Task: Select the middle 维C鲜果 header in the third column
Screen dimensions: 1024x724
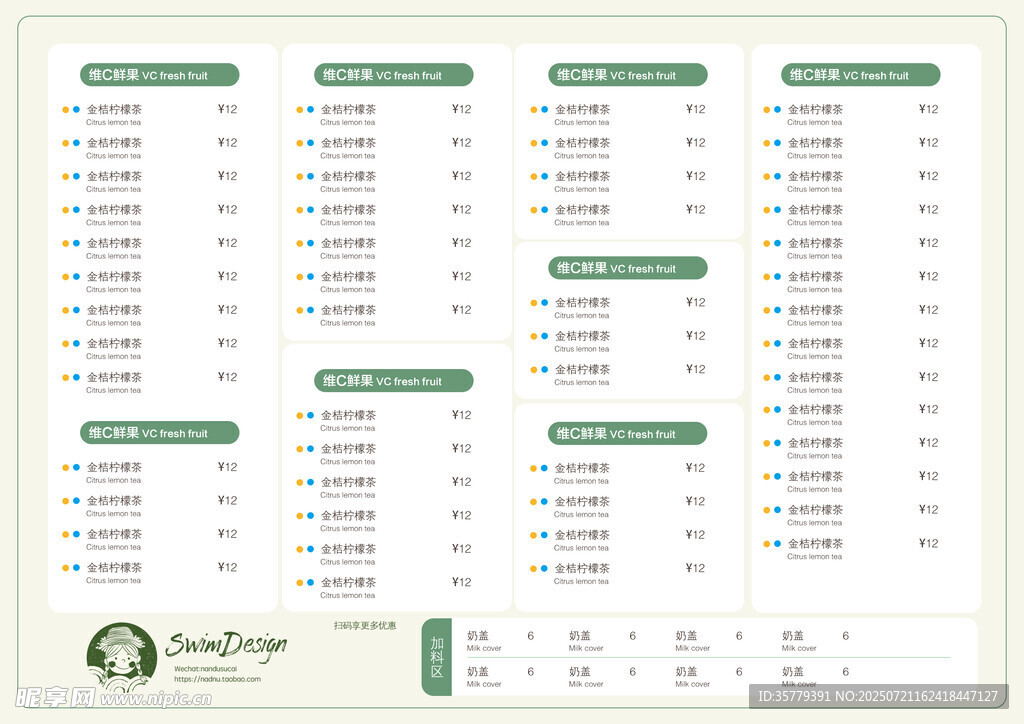Action: 627,268
